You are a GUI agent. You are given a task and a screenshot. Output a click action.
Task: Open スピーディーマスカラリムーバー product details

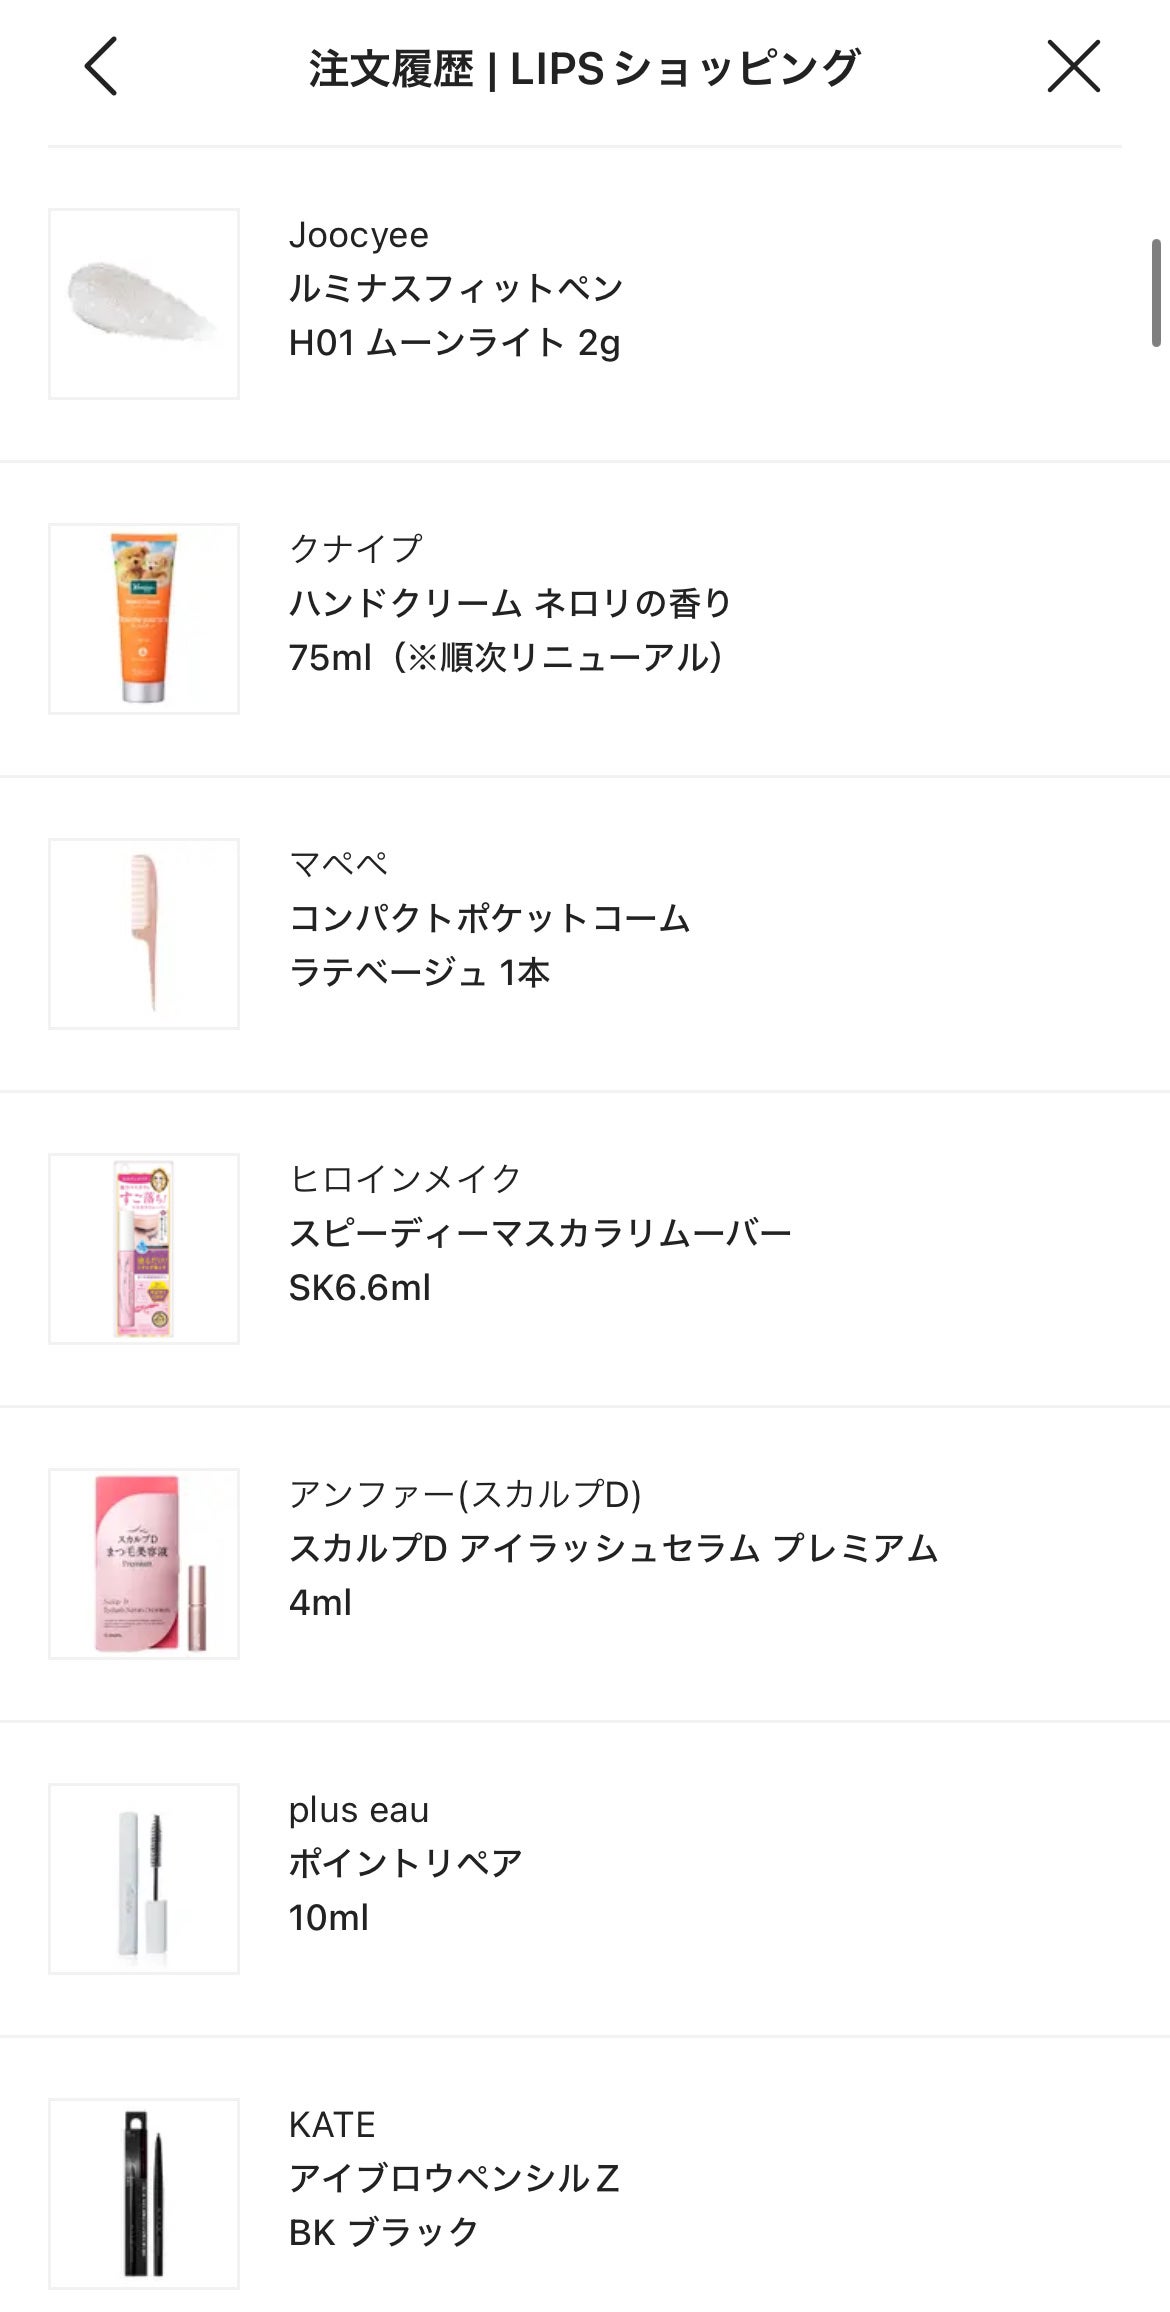pos(540,1233)
